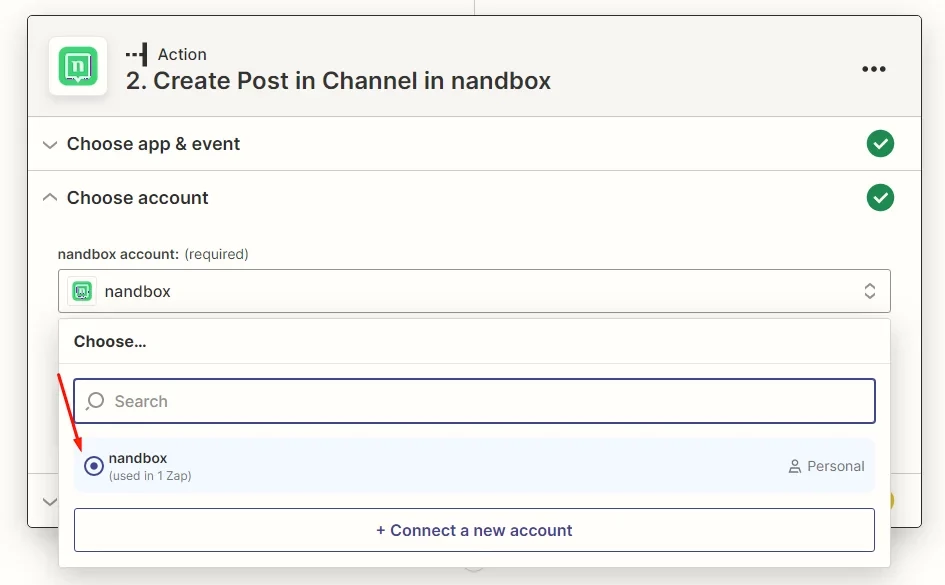945x585 pixels.
Task: Open the Choose app & event section title
Action: pyautogui.click(x=153, y=144)
